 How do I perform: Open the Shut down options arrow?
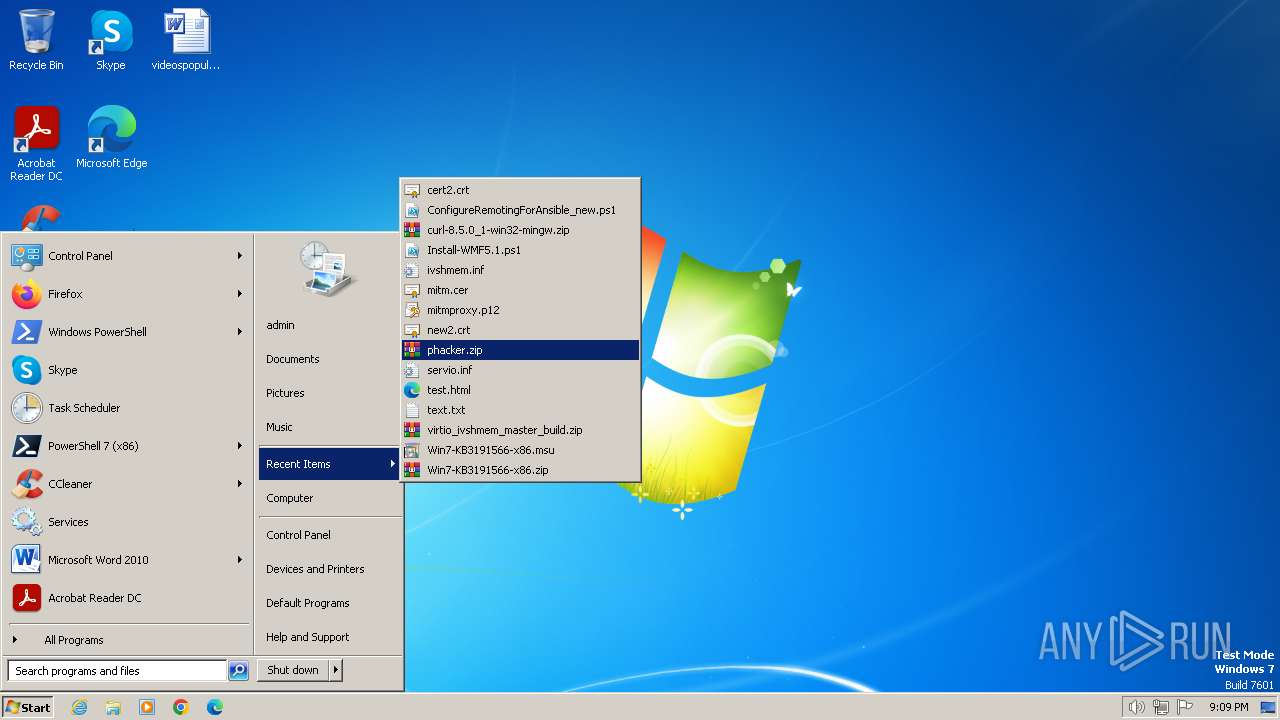[336, 670]
